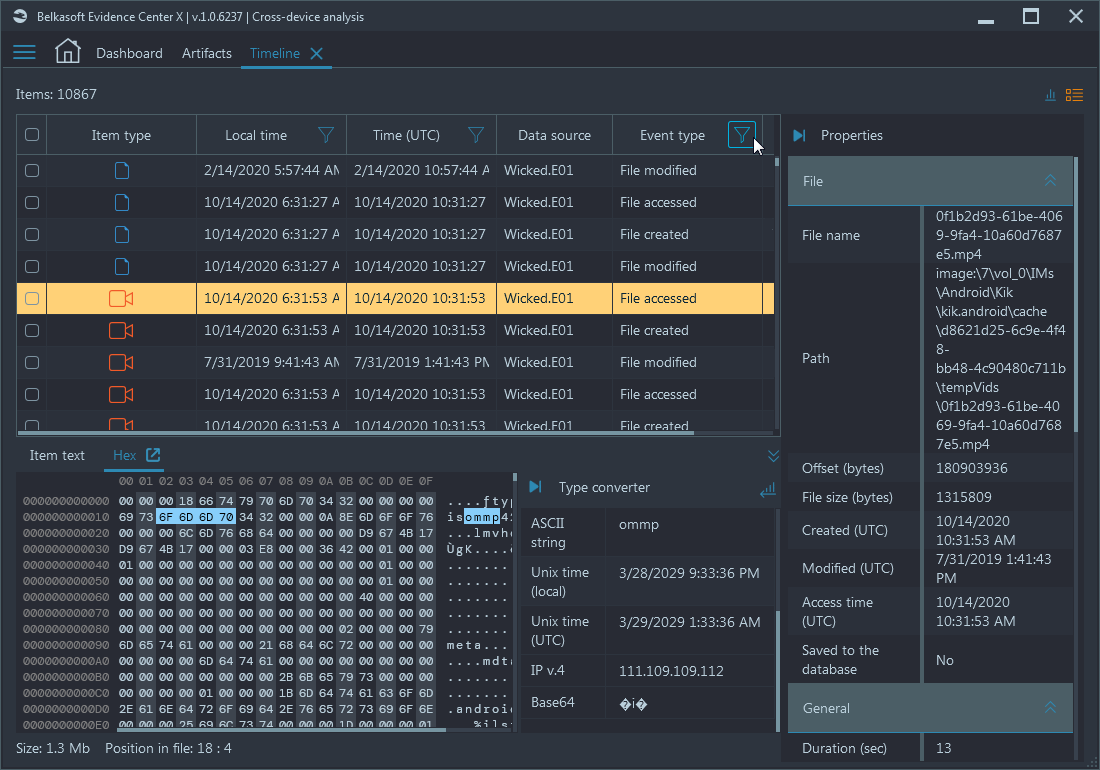Click the video icon of the 7/31/2019 row

click(121, 363)
